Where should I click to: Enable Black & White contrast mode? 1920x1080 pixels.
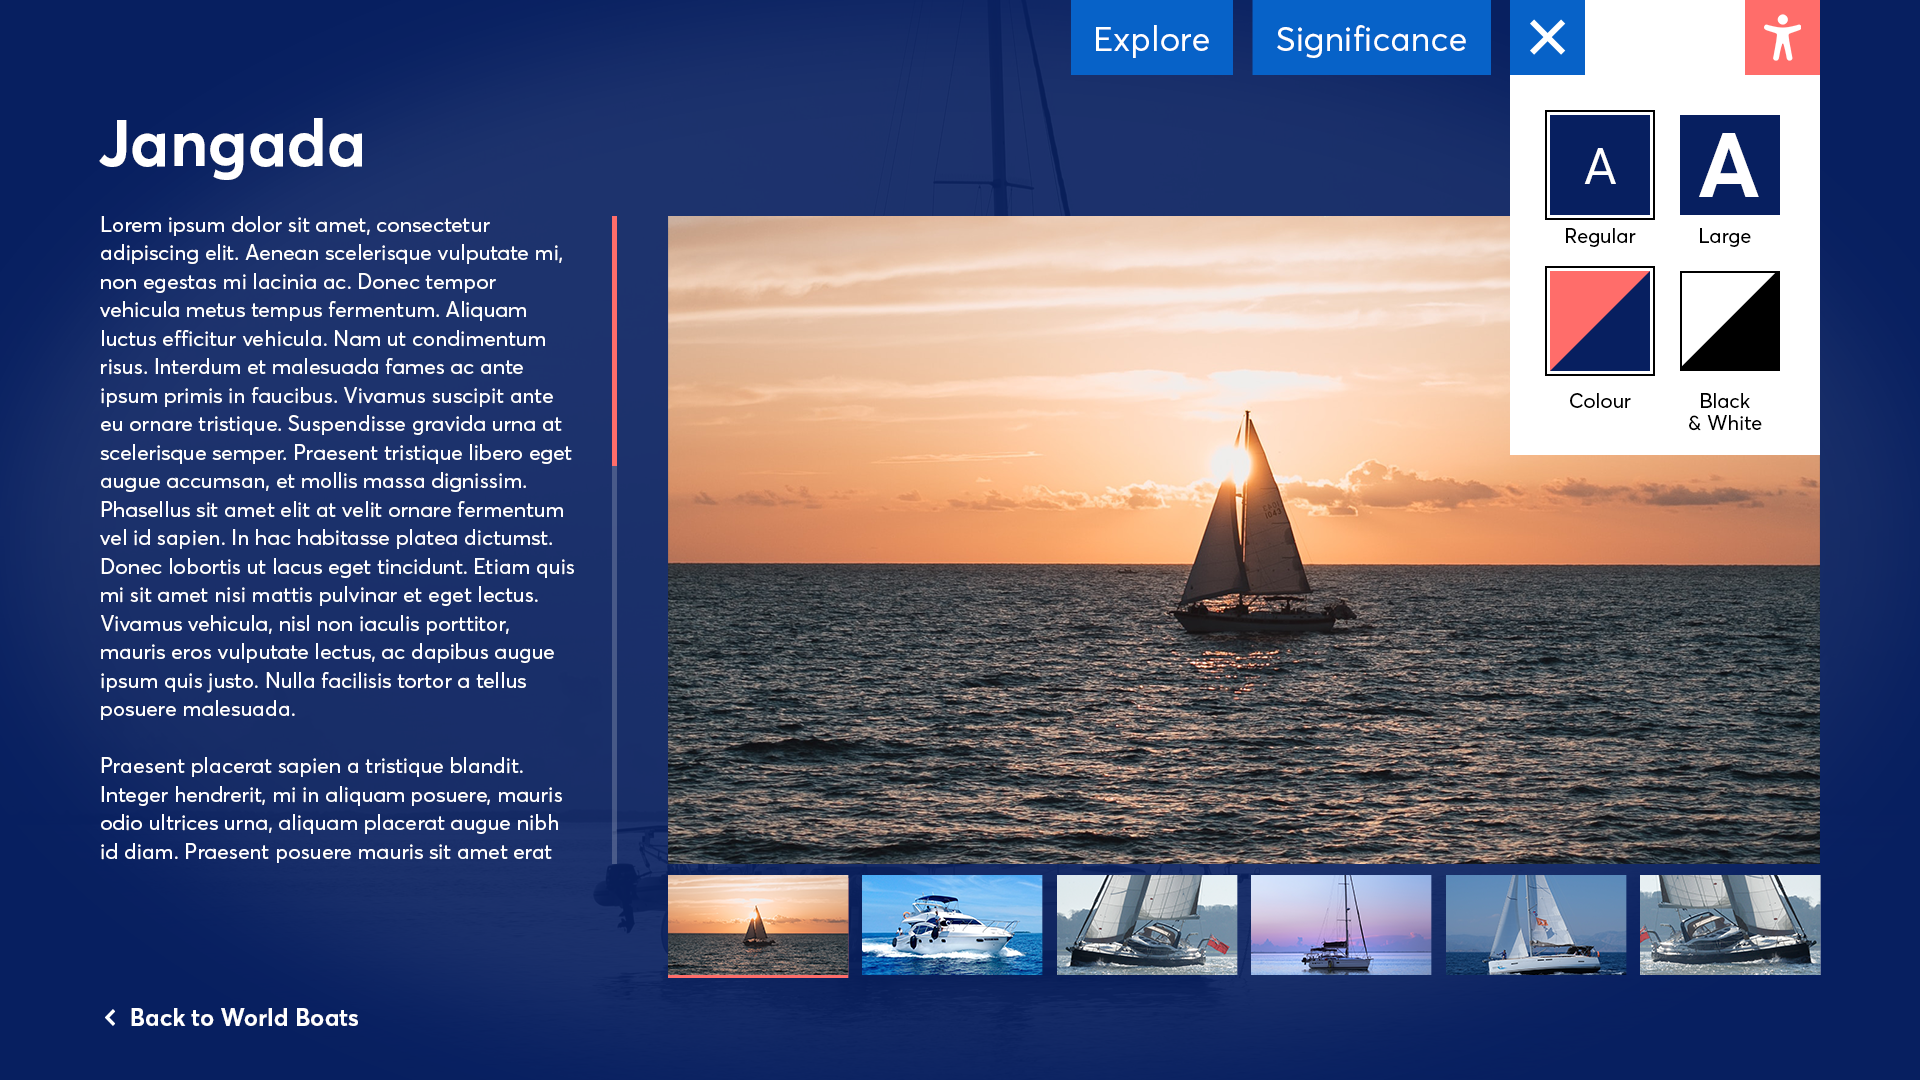click(1729, 321)
